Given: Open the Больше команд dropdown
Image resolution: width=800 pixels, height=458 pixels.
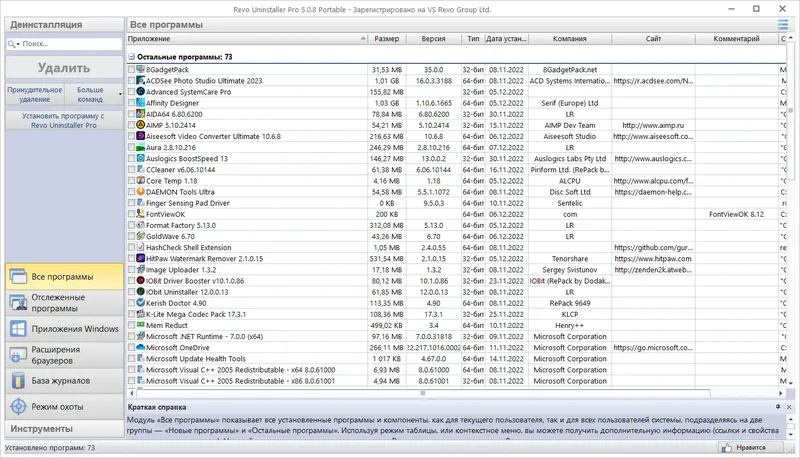Looking at the screenshot, I should click(120, 94).
